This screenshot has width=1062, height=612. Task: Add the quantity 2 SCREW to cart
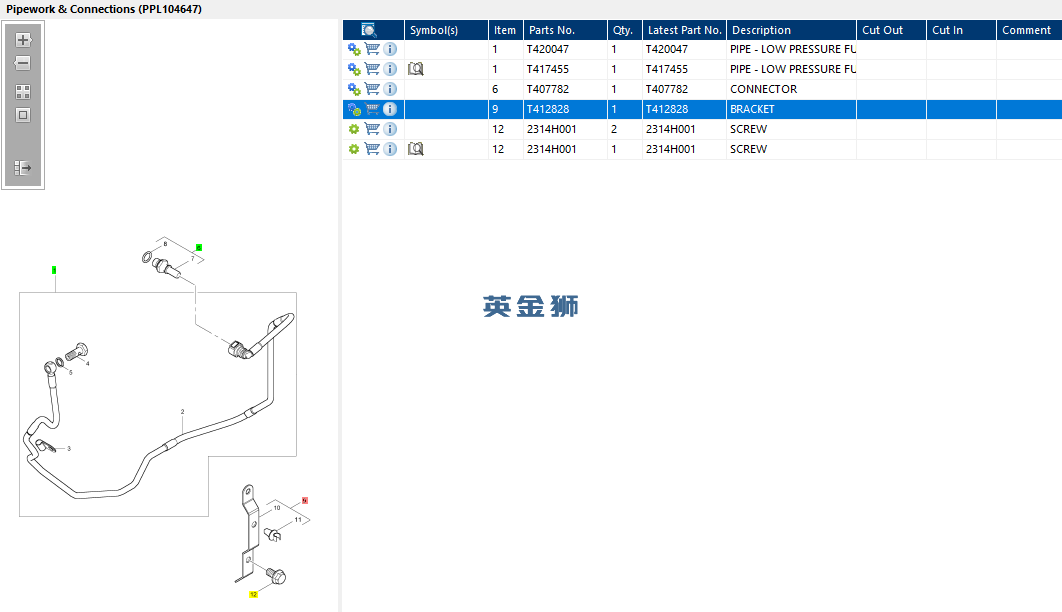372,129
